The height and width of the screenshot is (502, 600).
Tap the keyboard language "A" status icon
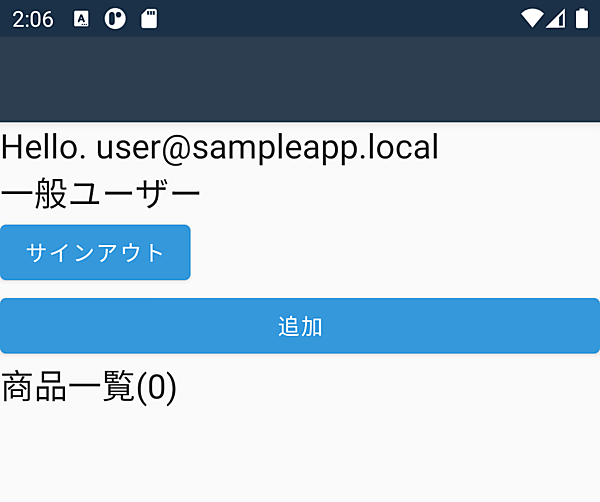click(82, 19)
